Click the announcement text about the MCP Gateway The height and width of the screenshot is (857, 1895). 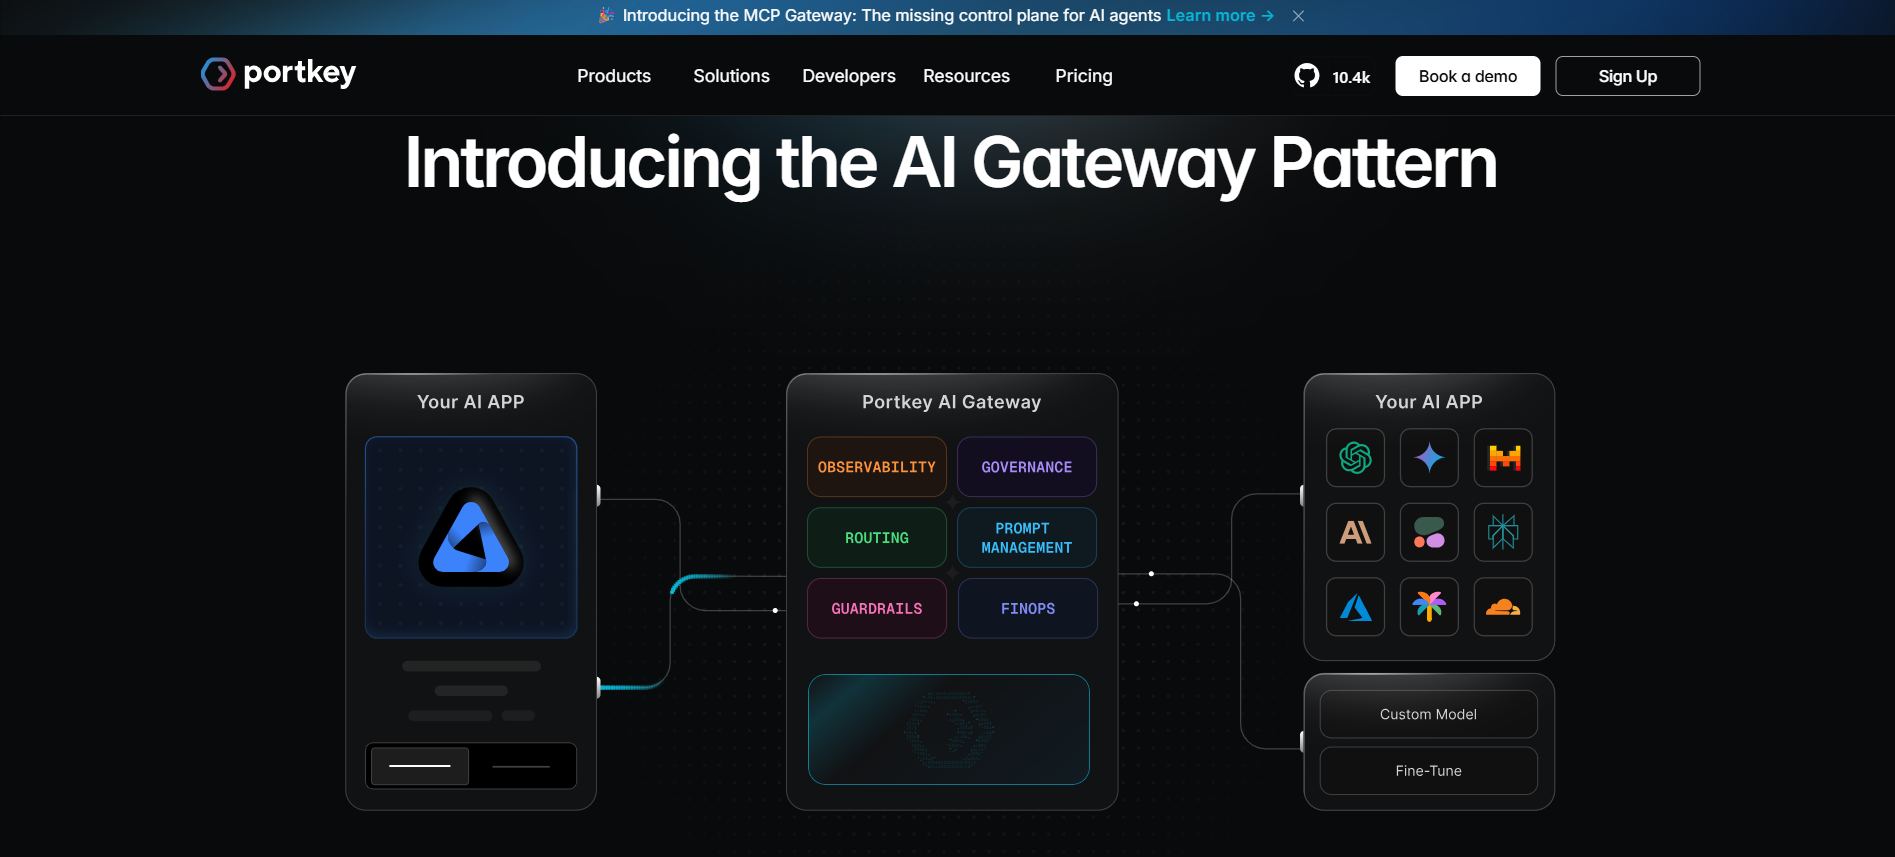(892, 16)
